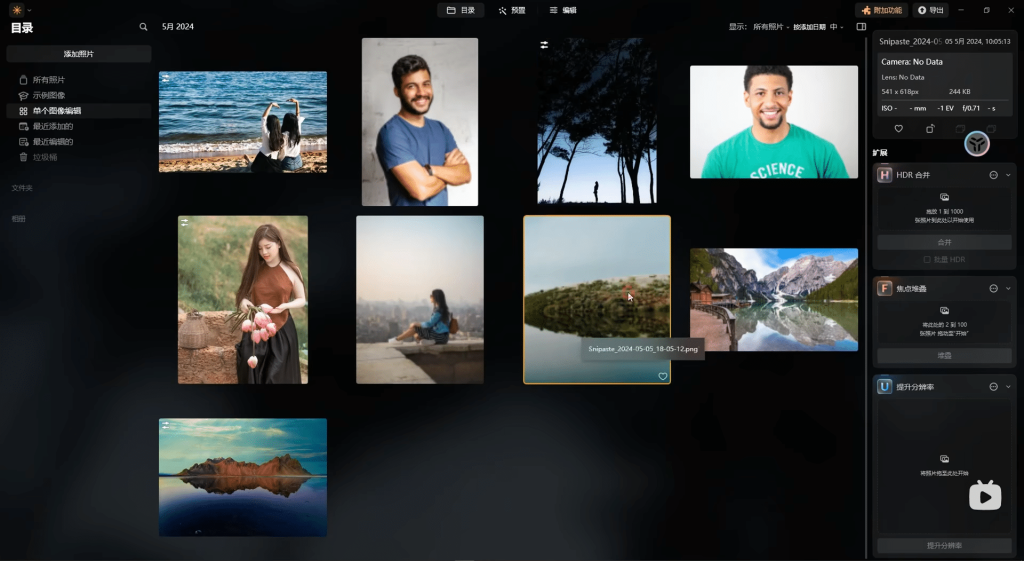Collapse the 提升分辨率 panel chevron
The width and height of the screenshot is (1024, 561).
(1008, 387)
